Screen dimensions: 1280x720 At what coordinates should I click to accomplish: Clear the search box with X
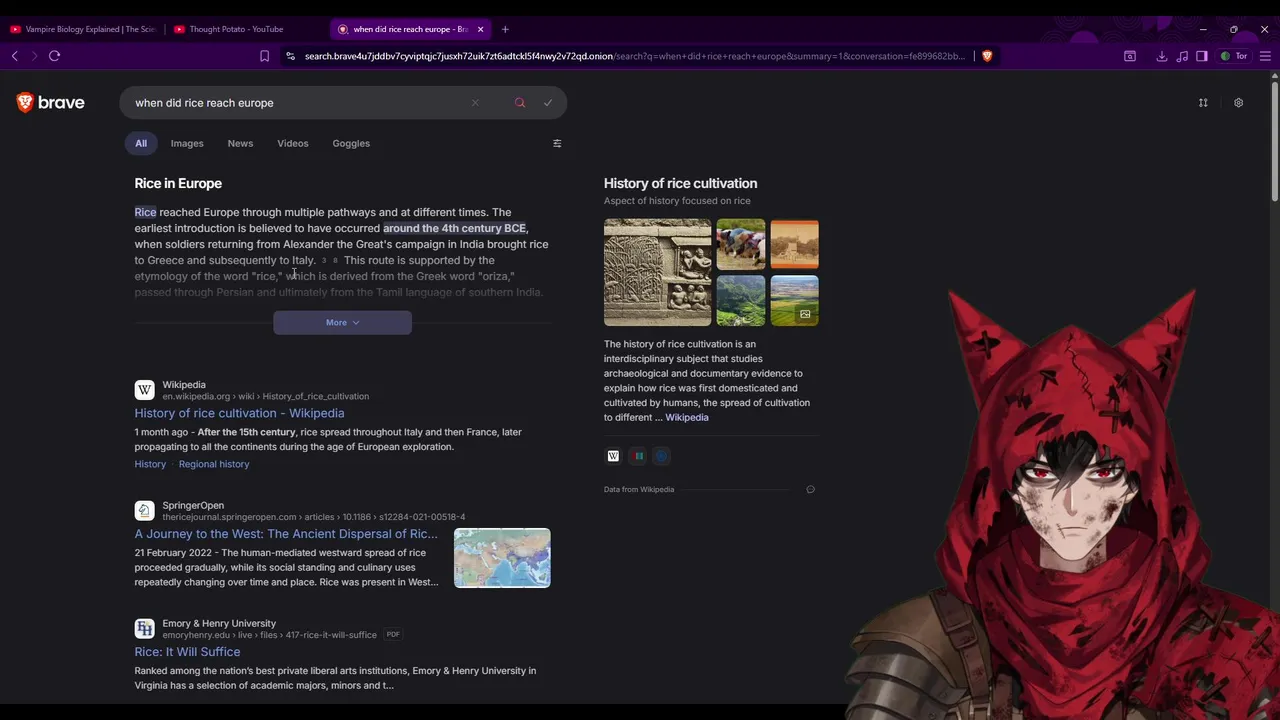click(x=475, y=103)
